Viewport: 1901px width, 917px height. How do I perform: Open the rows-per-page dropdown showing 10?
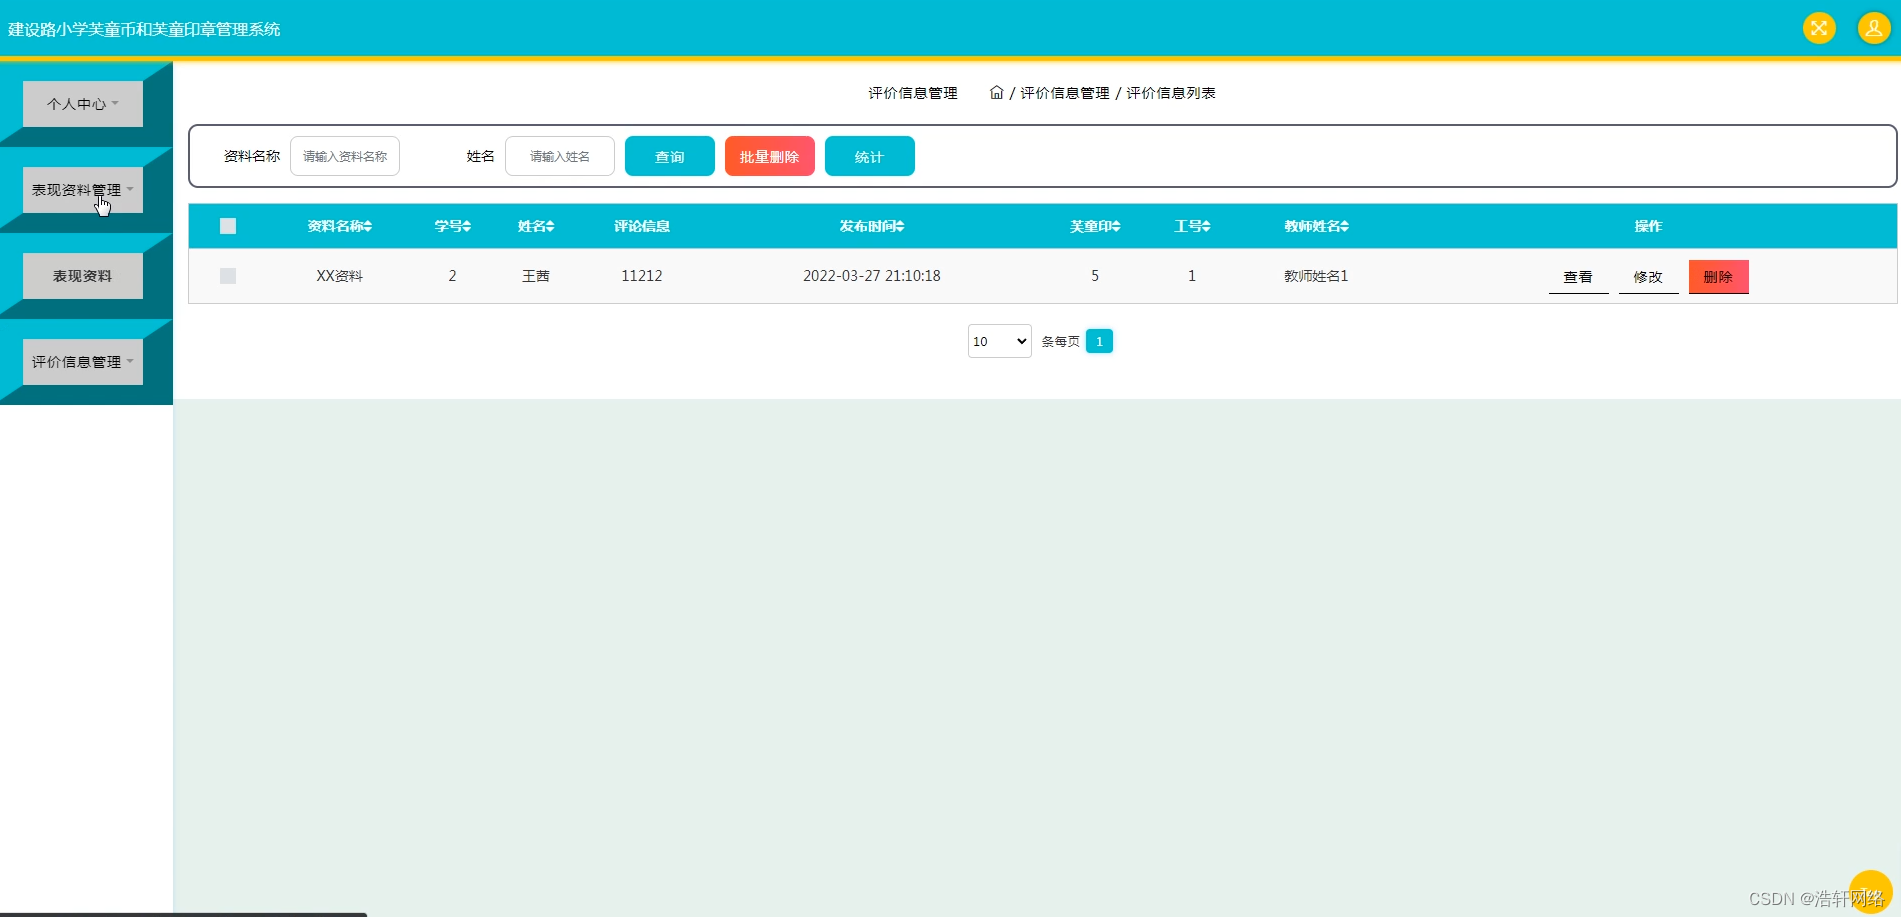999,341
